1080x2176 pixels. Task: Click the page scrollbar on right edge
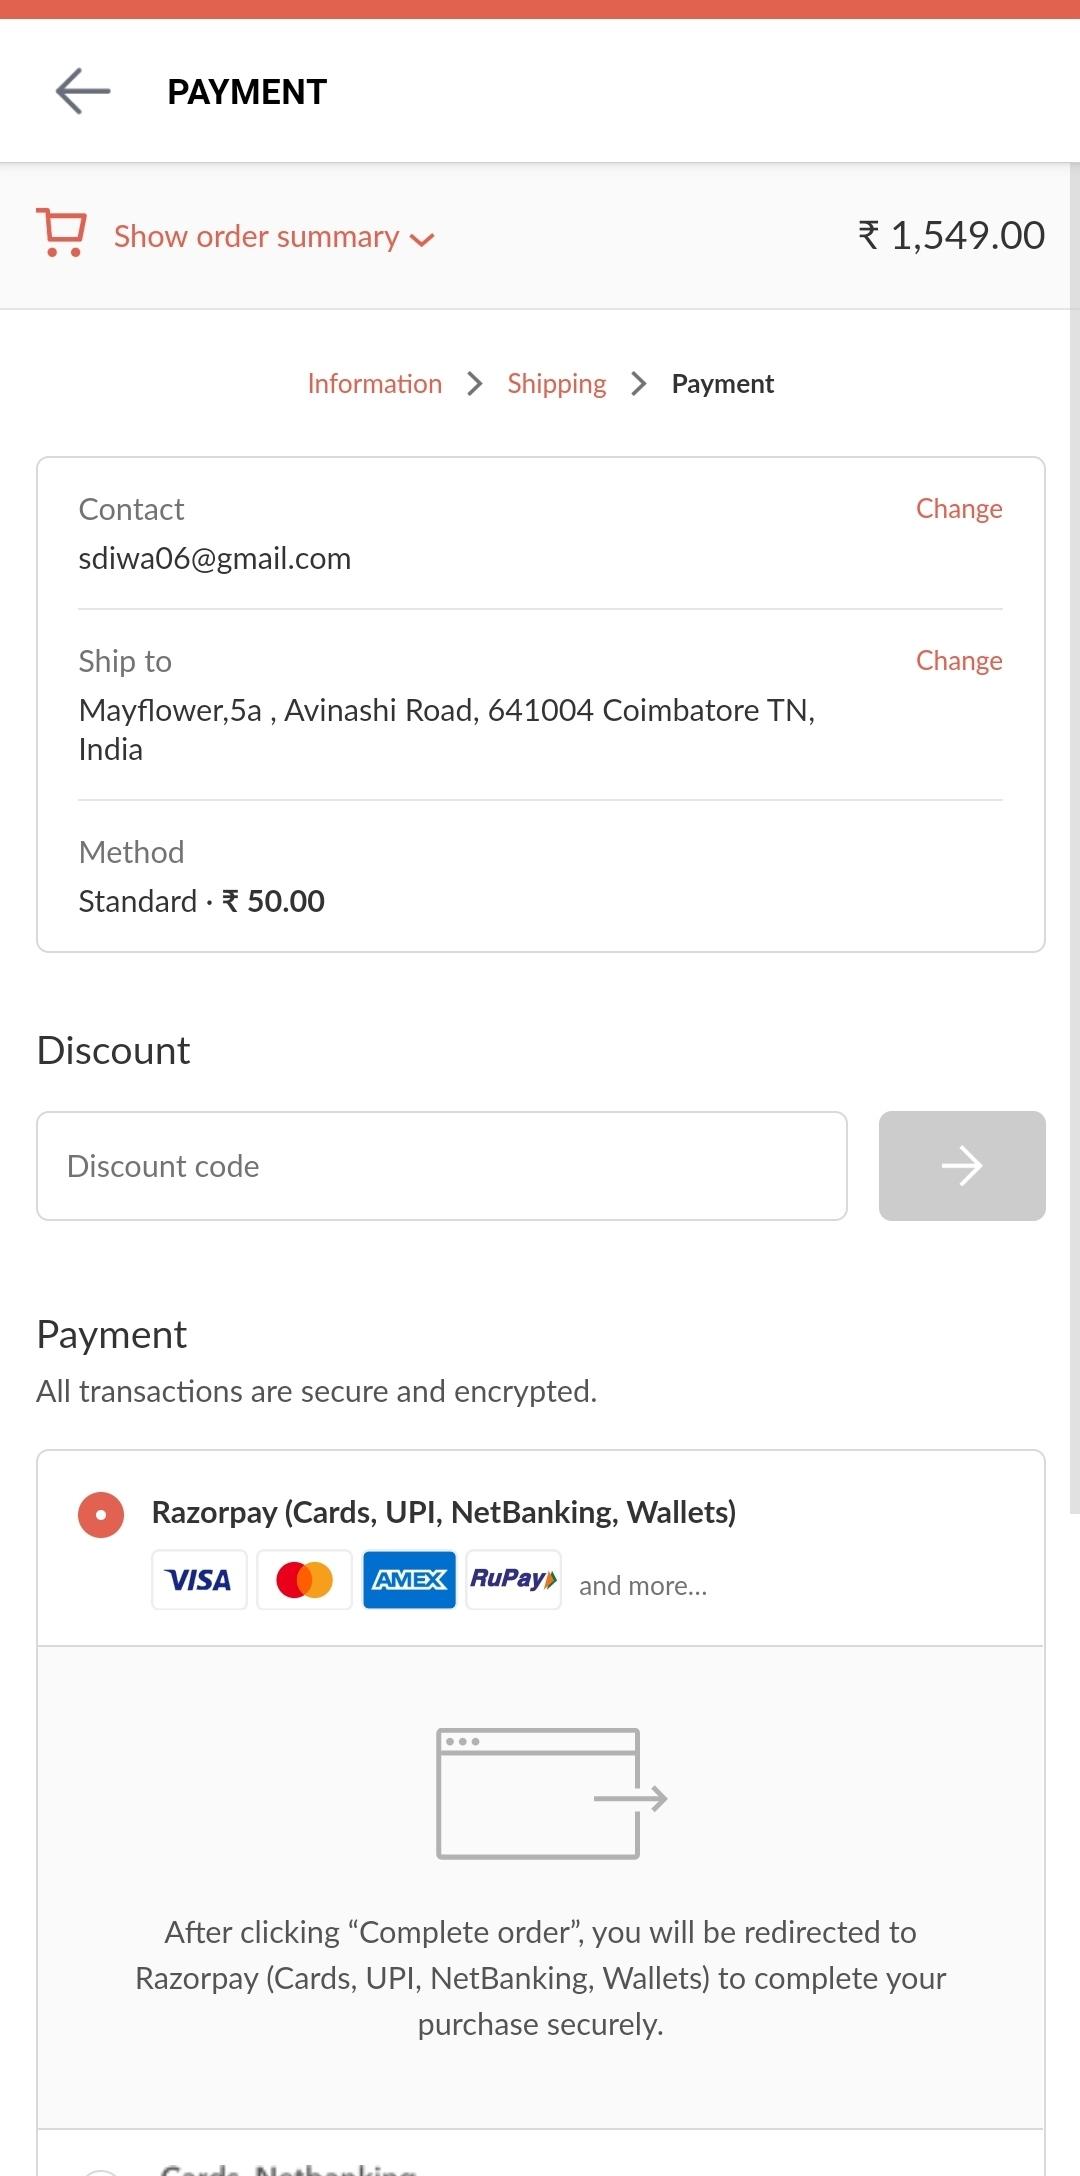pos(1074,838)
